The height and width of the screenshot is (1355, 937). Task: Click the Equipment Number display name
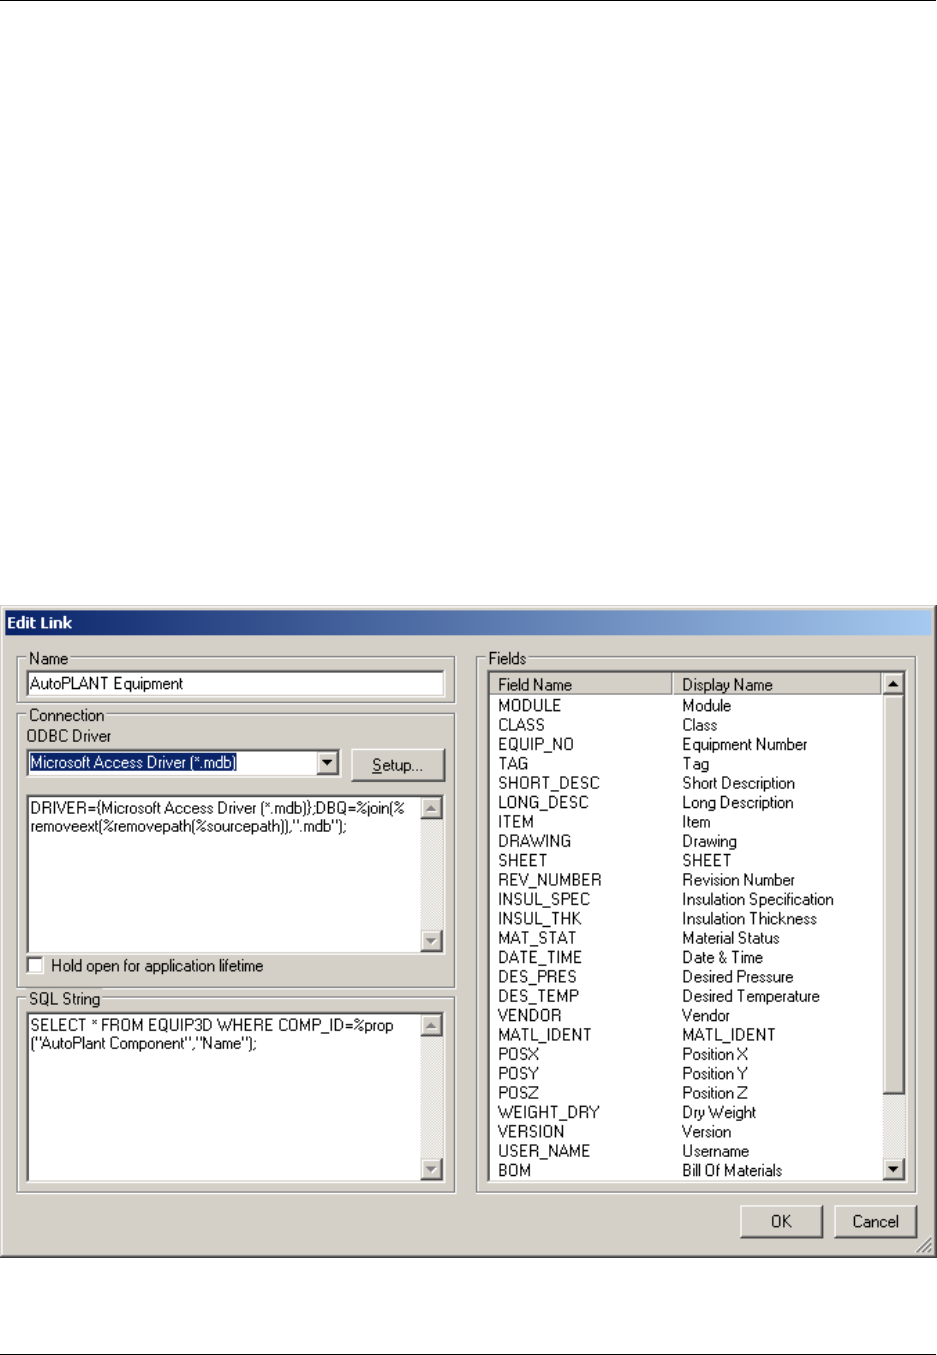click(745, 745)
